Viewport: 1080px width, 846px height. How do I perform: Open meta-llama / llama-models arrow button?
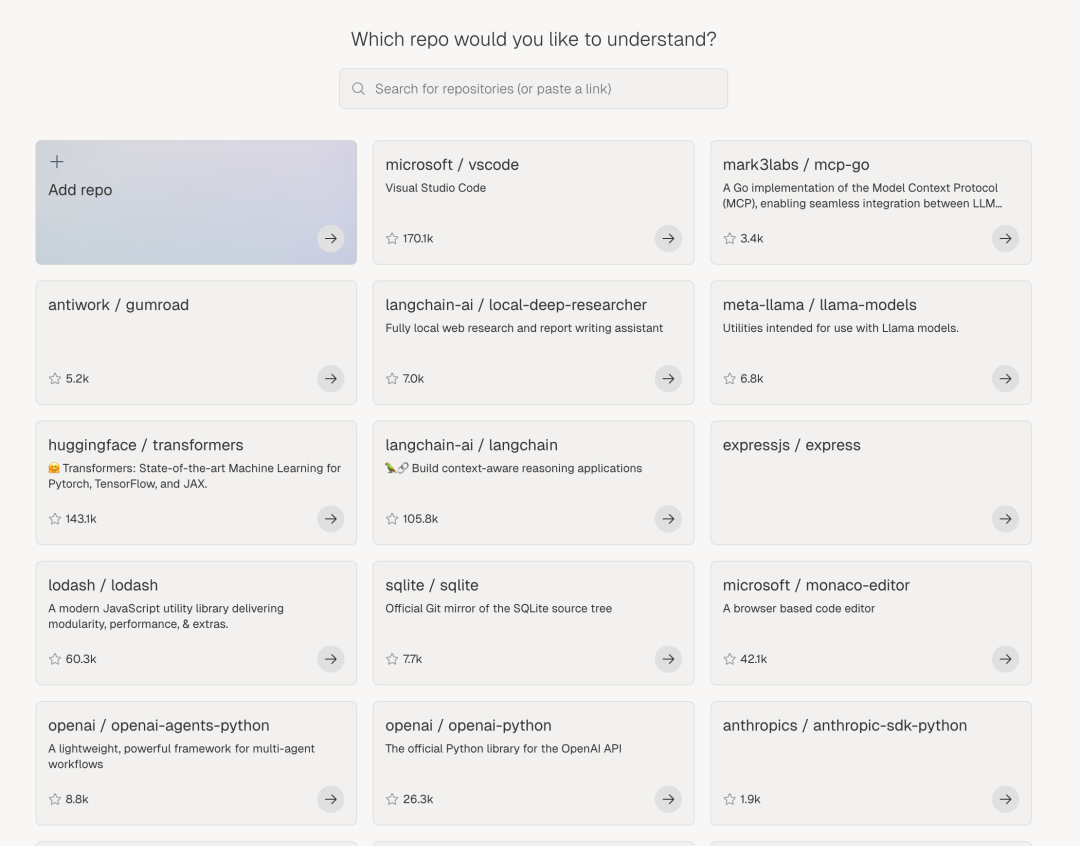click(1006, 378)
